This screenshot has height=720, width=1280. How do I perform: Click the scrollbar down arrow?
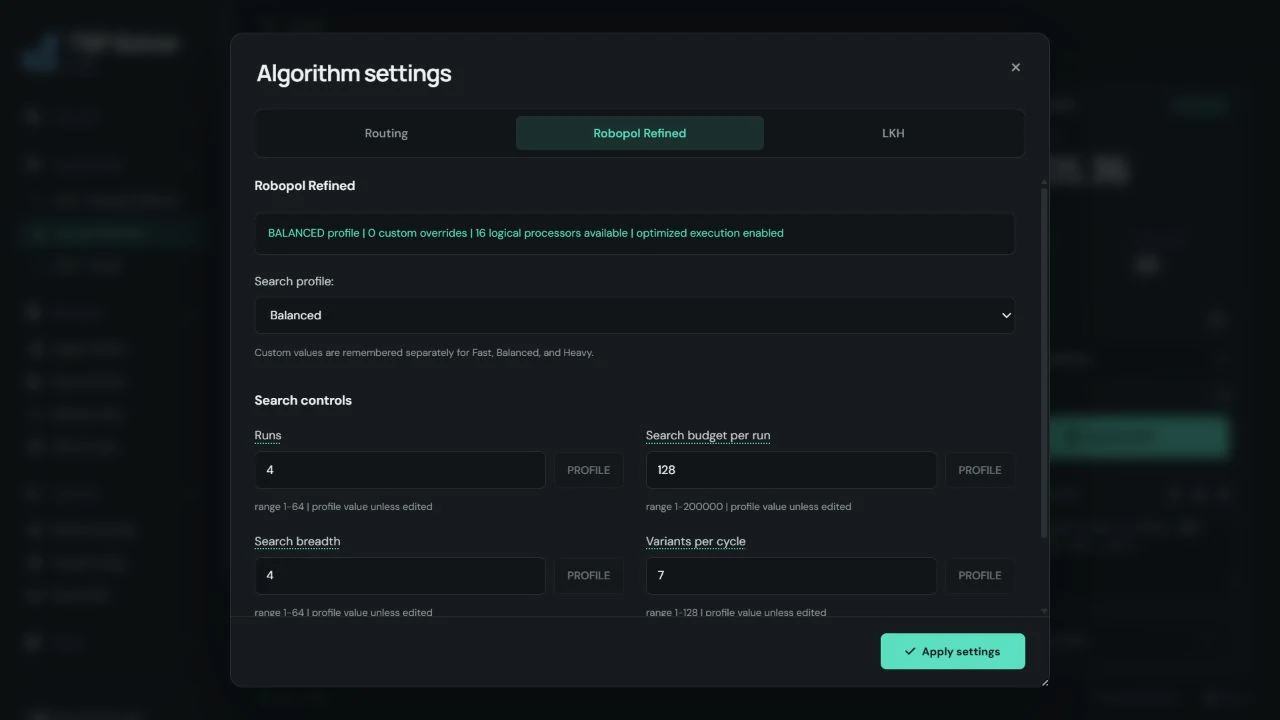coord(1045,611)
